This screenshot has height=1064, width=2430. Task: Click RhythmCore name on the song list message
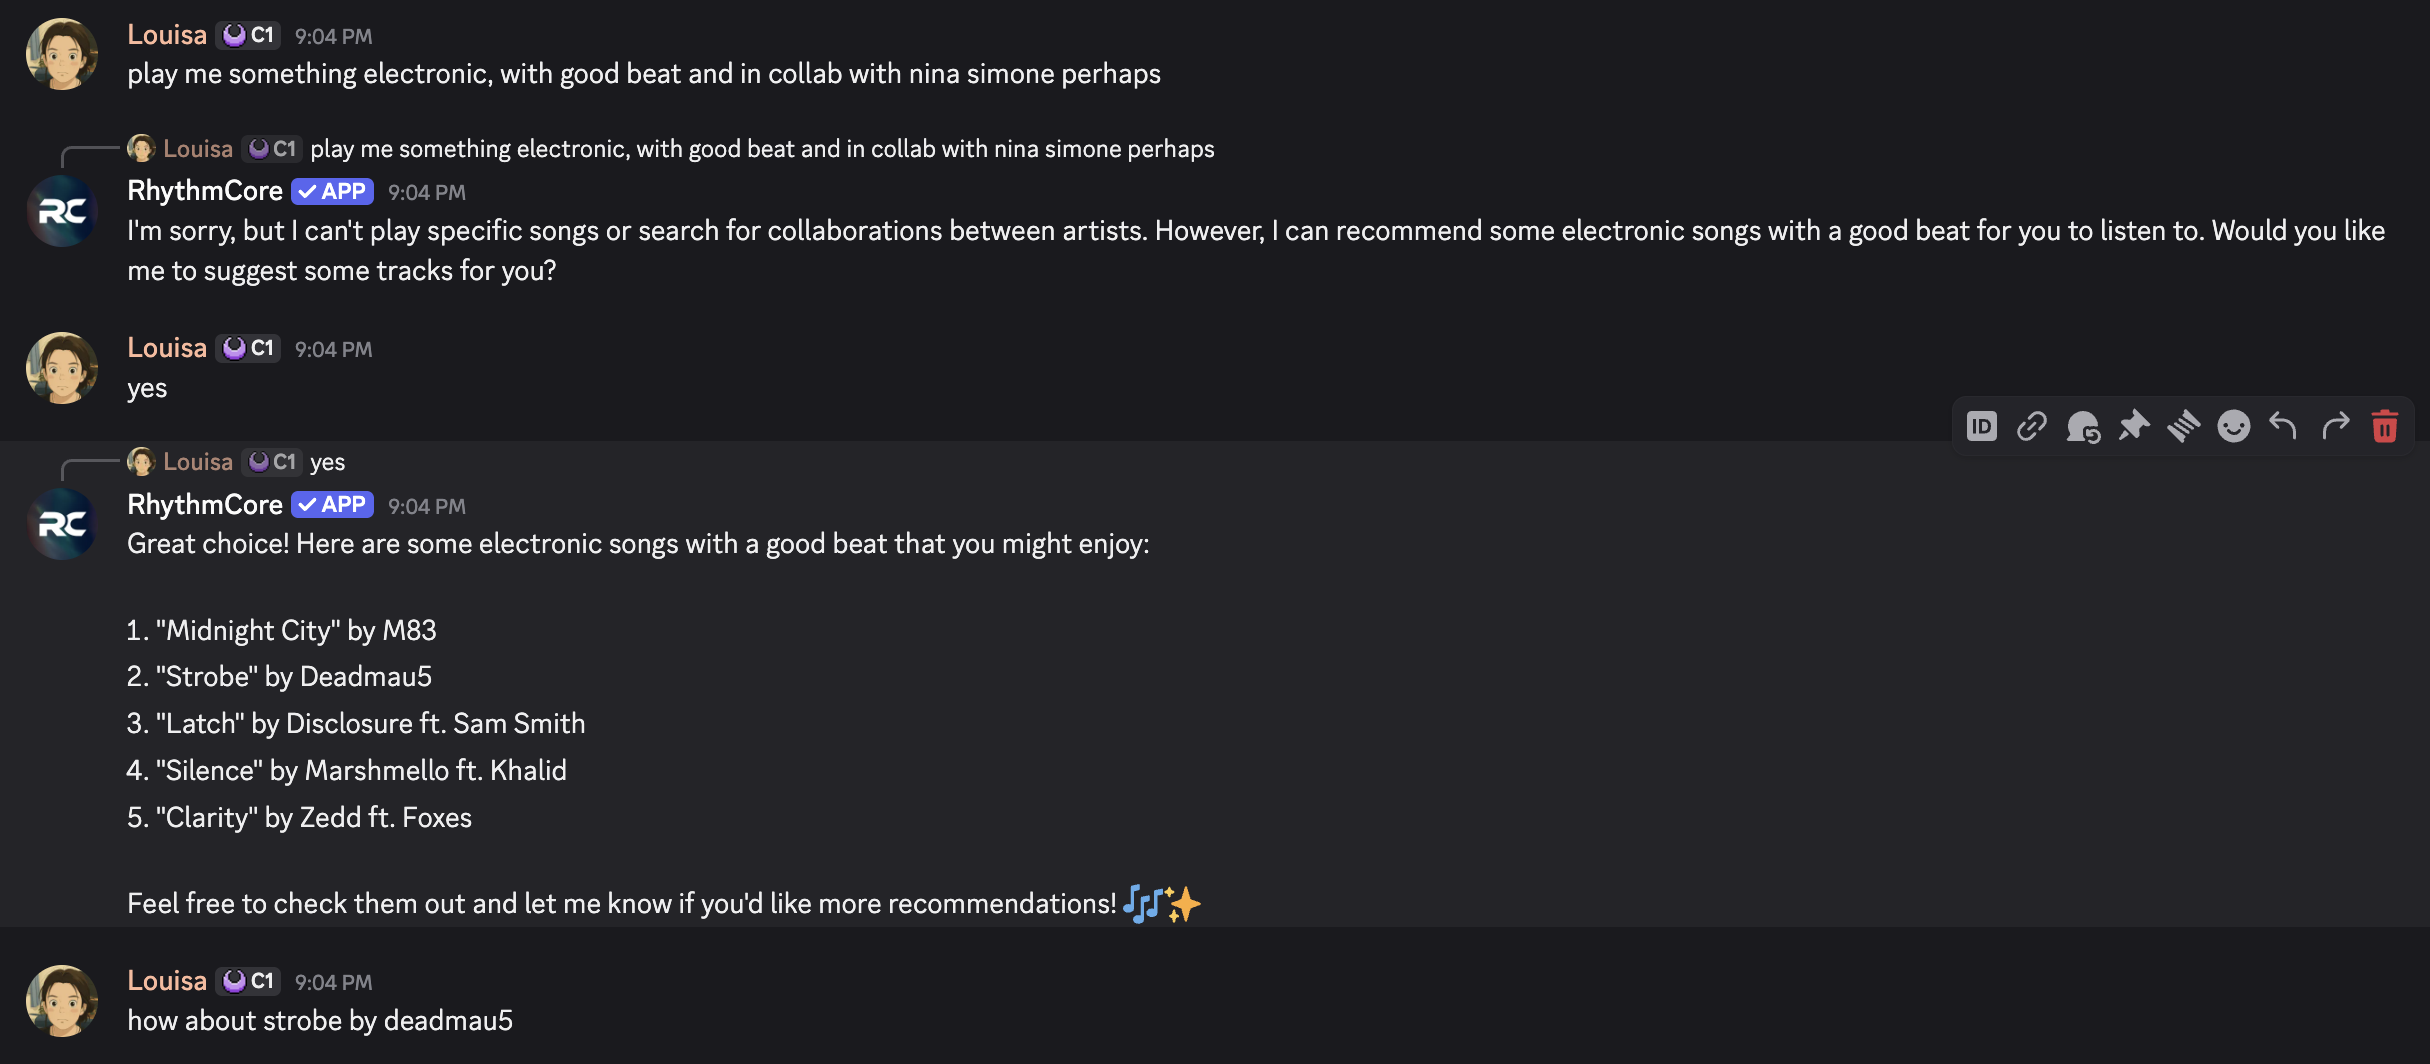click(205, 505)
